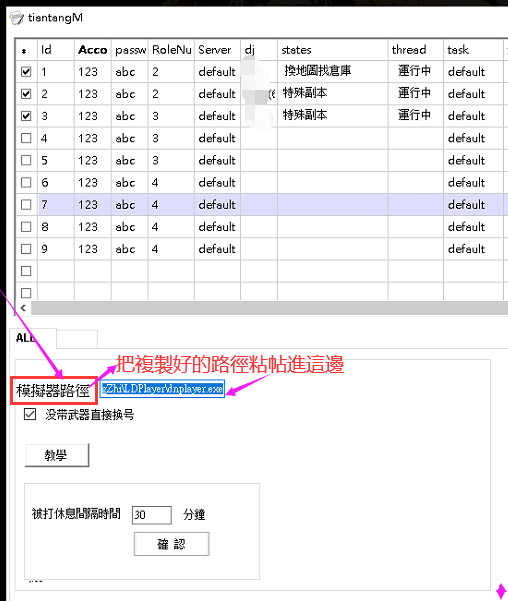Sort table by the Id column header
508x601 pixels.
click(x=56, y=50)
